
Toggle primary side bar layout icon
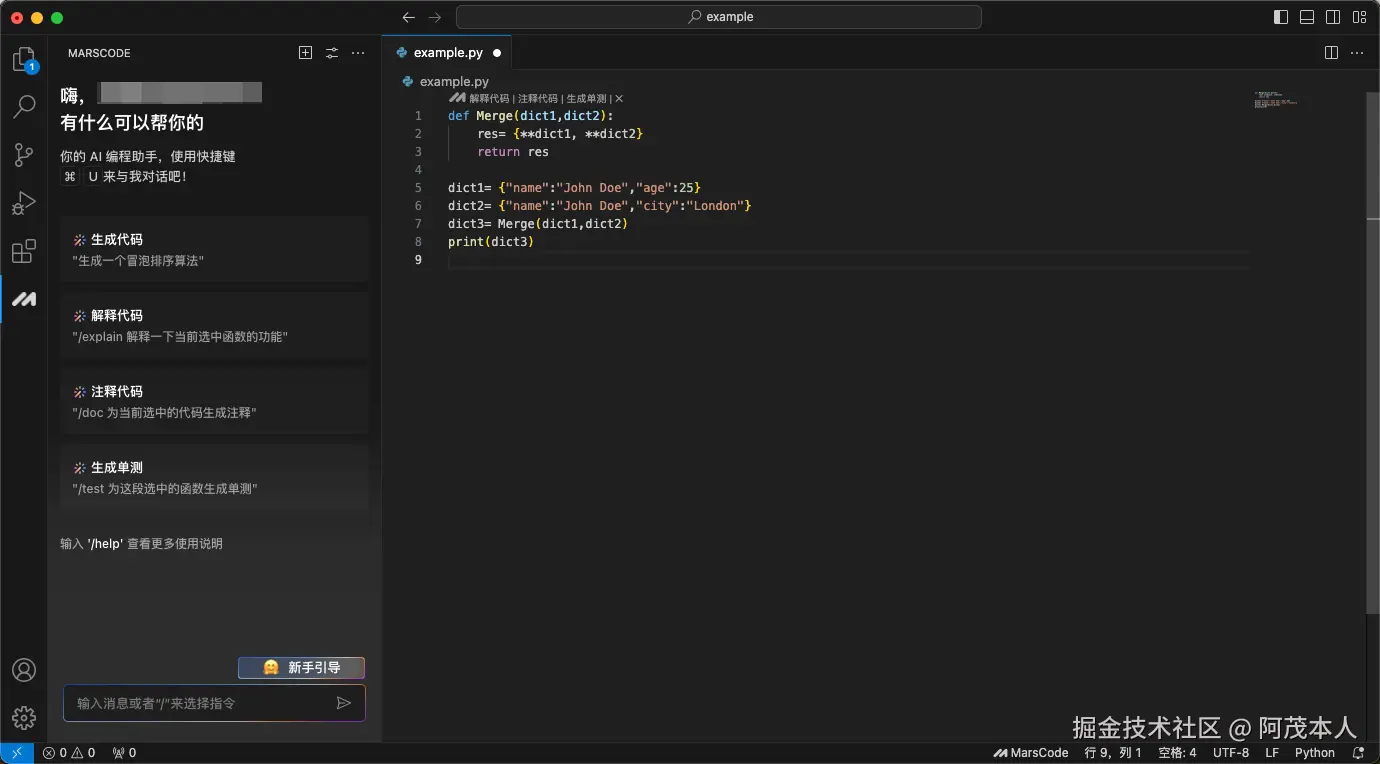pos(1281,17)
